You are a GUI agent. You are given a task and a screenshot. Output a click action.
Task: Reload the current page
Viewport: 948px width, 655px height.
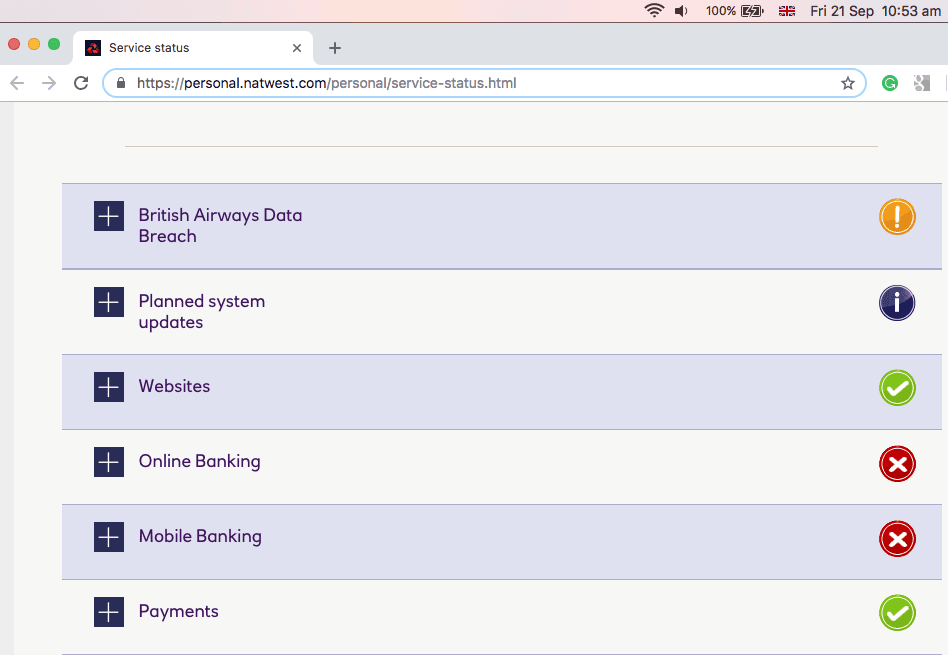(x=82, y=83)
